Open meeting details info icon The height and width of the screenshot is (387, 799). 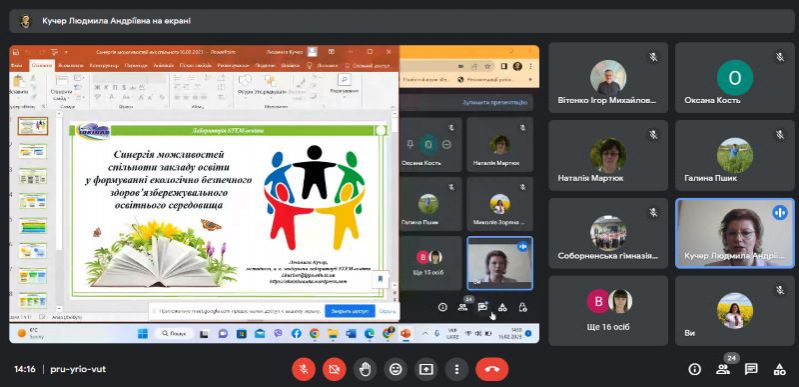point(694,369)
